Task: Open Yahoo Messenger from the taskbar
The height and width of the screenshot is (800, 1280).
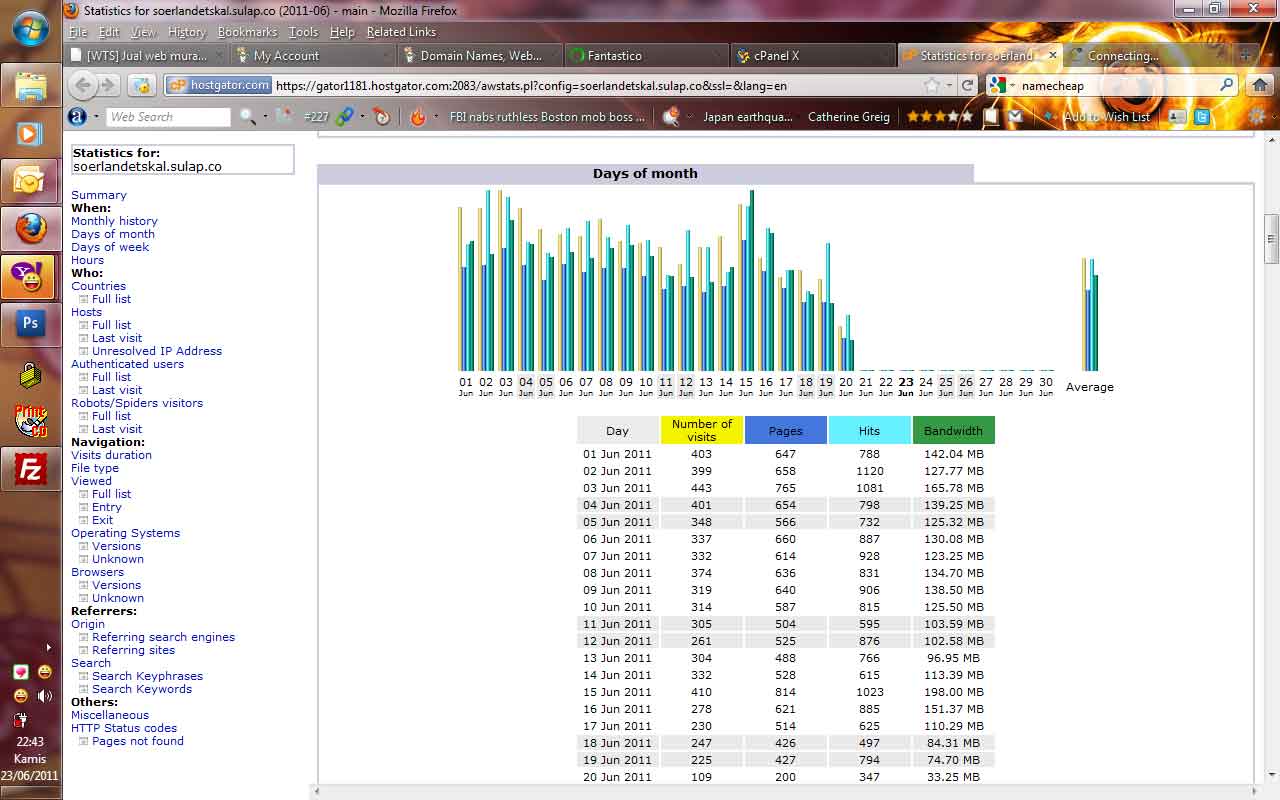Action: pyautogui.click(x=30, y=277)
